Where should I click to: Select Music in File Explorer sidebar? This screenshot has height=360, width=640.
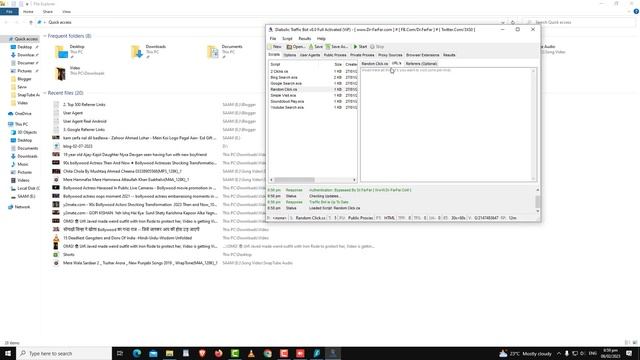pyautogui.click(x=20, y=164)
